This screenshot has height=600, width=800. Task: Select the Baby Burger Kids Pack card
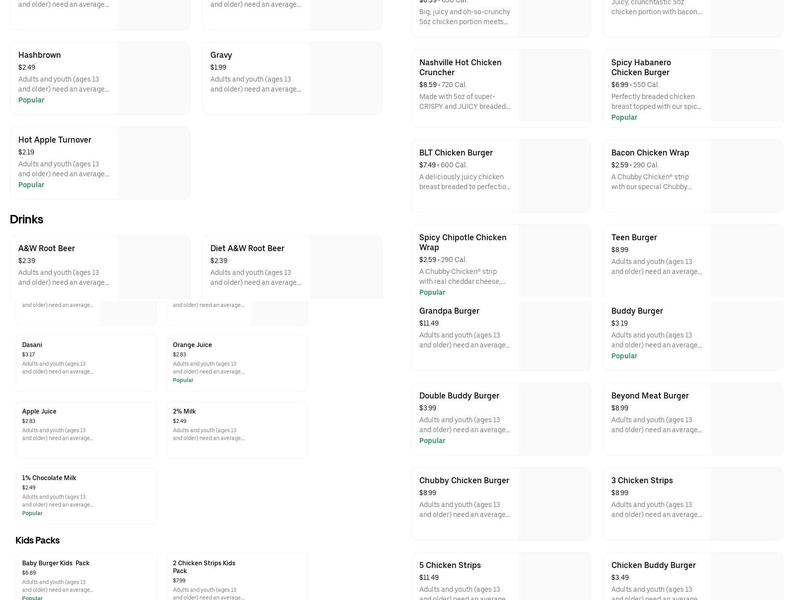click(86, 577)
